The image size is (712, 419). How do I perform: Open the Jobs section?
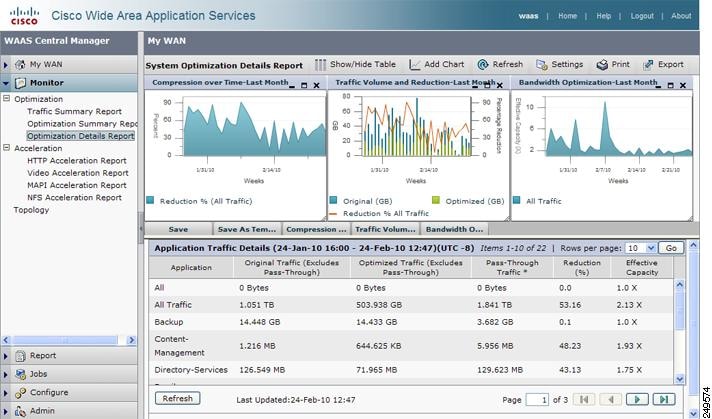point(39,374)
